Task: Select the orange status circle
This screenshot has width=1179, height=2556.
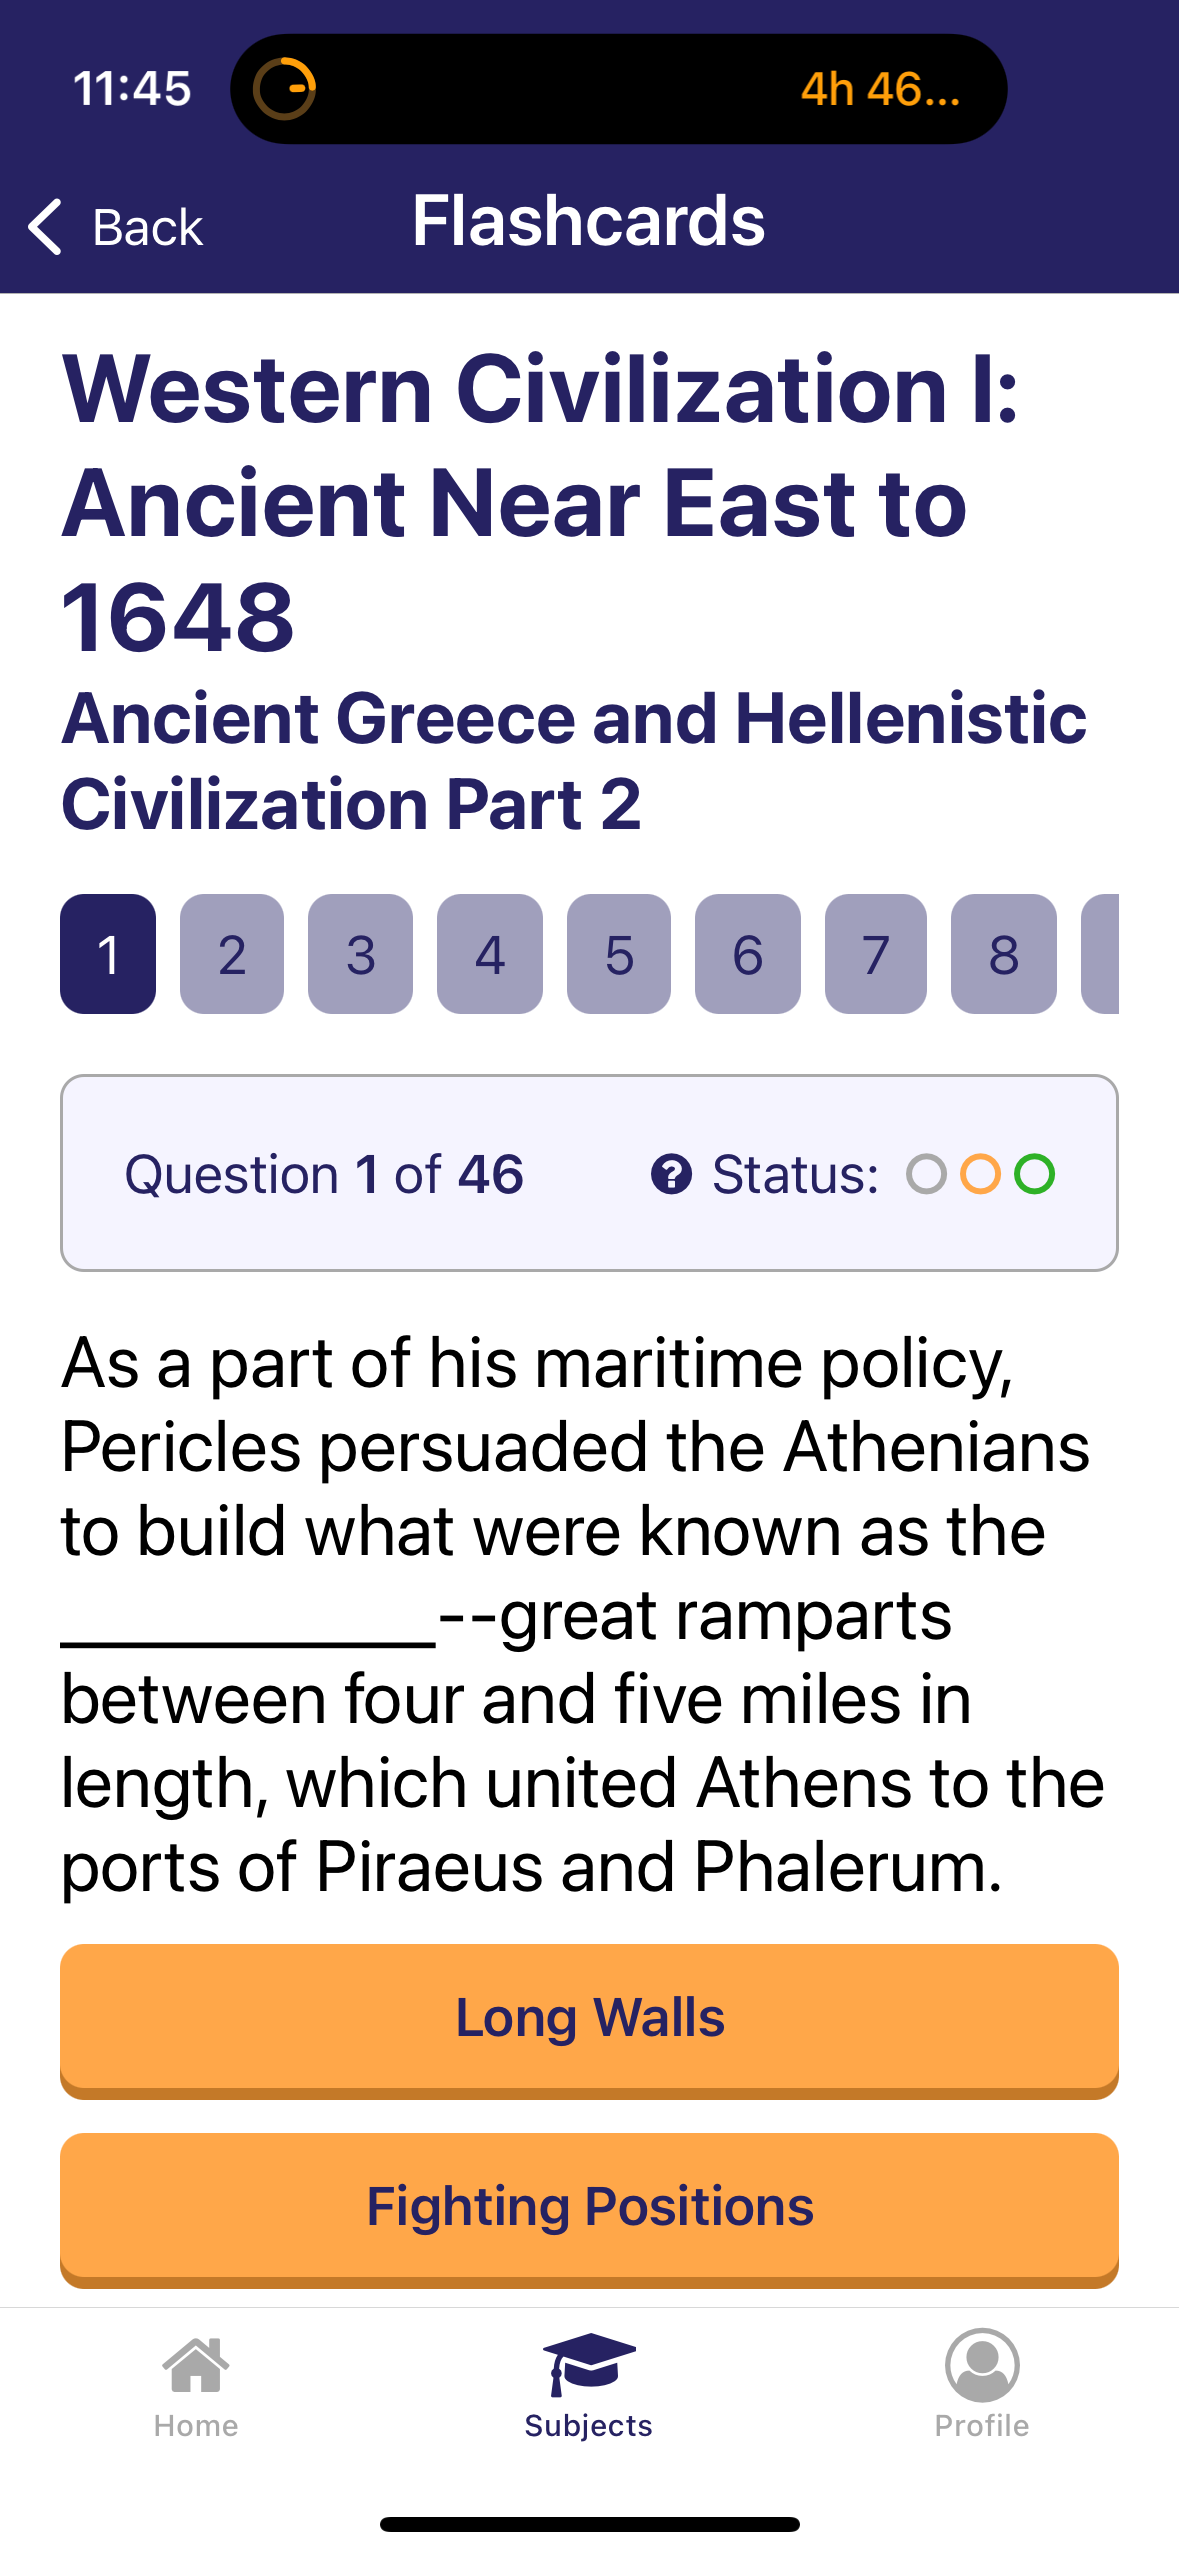Action: (980, 1174)
